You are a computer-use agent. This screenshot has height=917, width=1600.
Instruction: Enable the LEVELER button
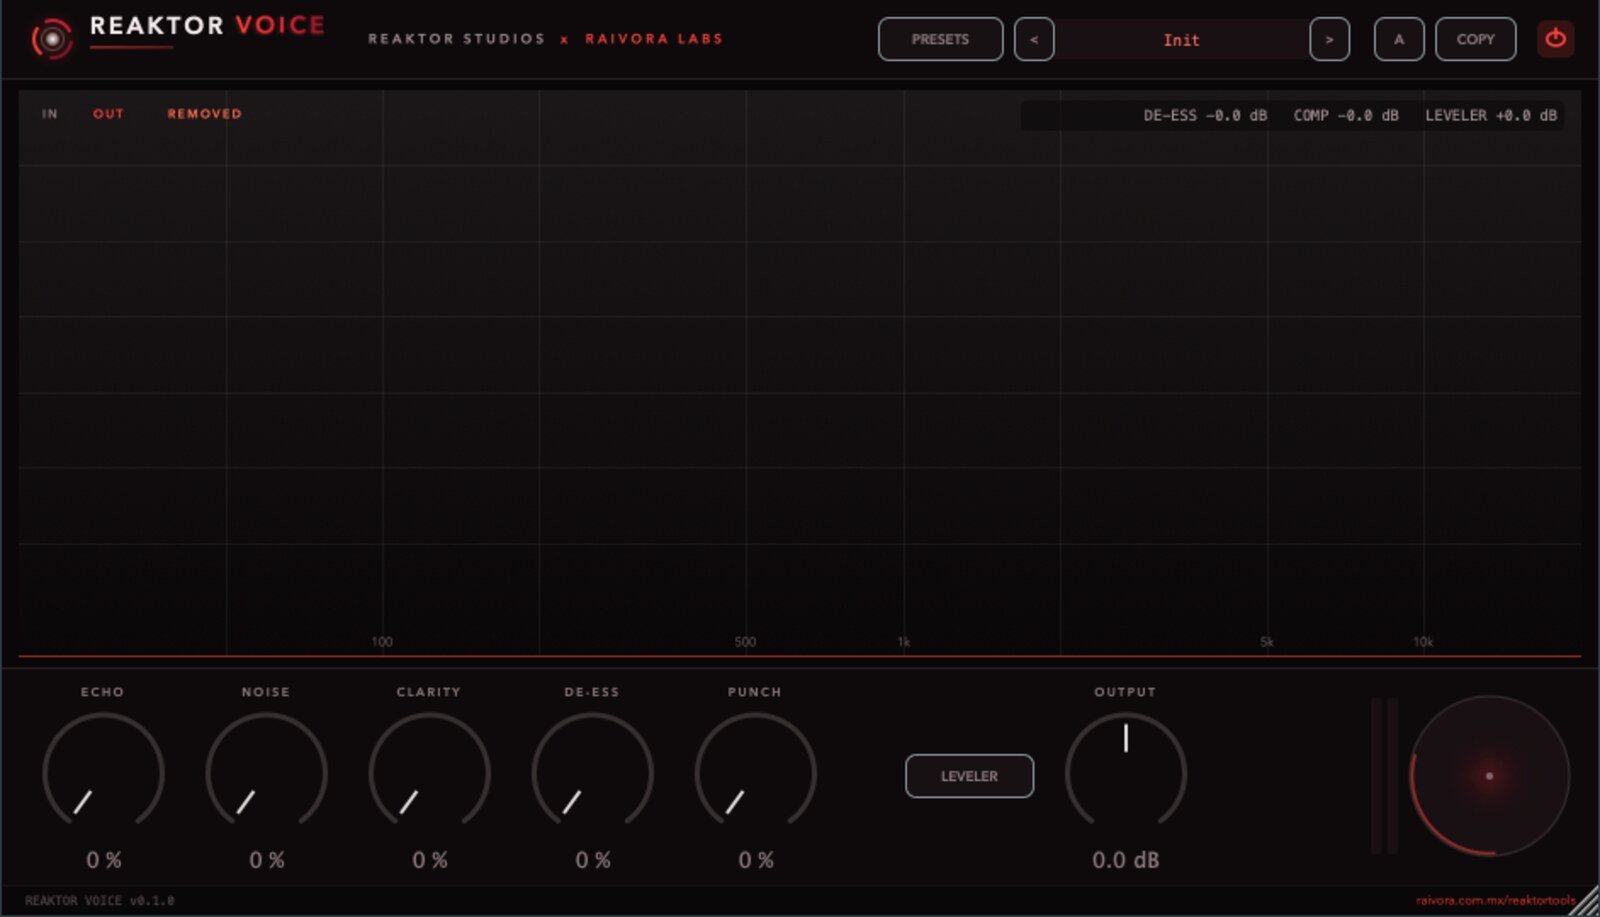coord(969,776)
